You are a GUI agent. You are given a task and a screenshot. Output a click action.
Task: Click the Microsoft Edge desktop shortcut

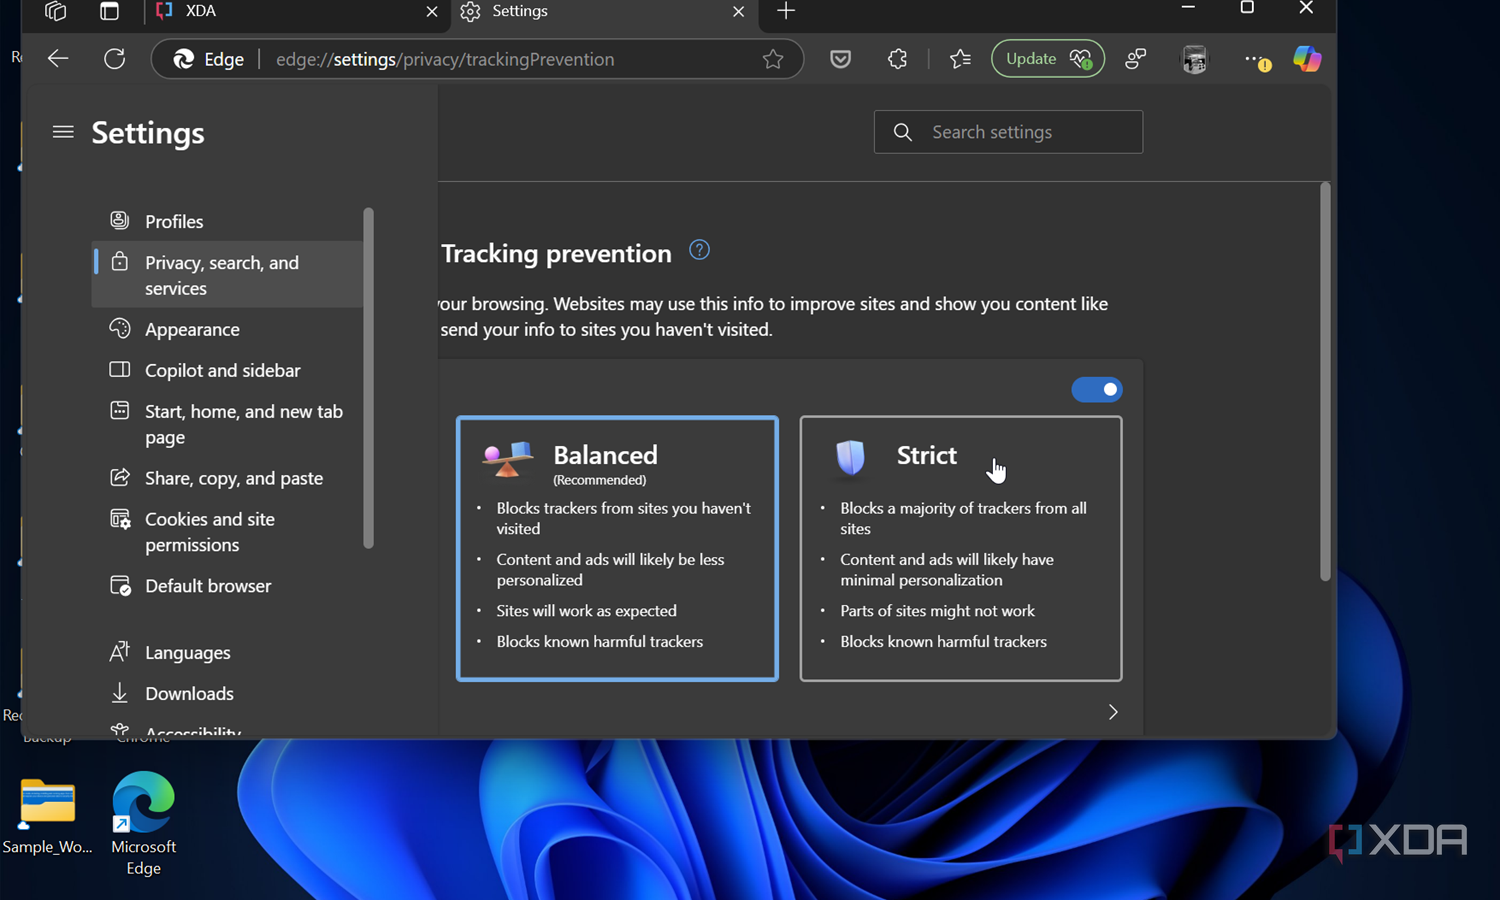[143, 824]
